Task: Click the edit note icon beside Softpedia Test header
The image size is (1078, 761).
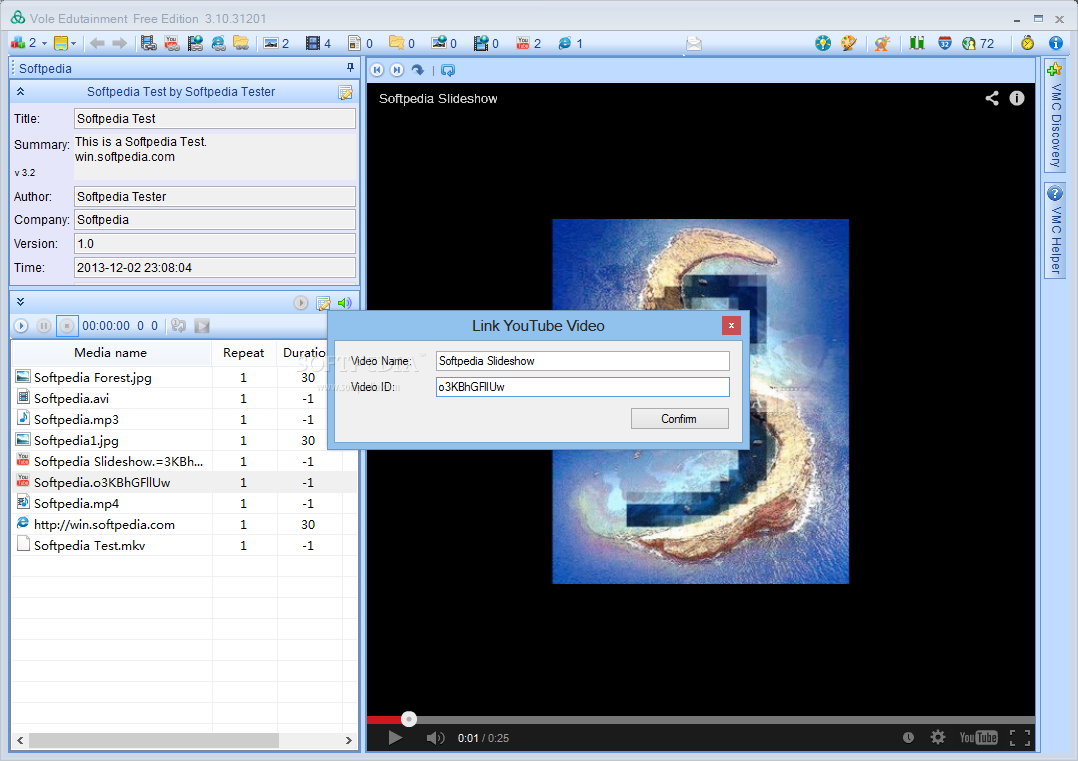Action: click(345, 92)
